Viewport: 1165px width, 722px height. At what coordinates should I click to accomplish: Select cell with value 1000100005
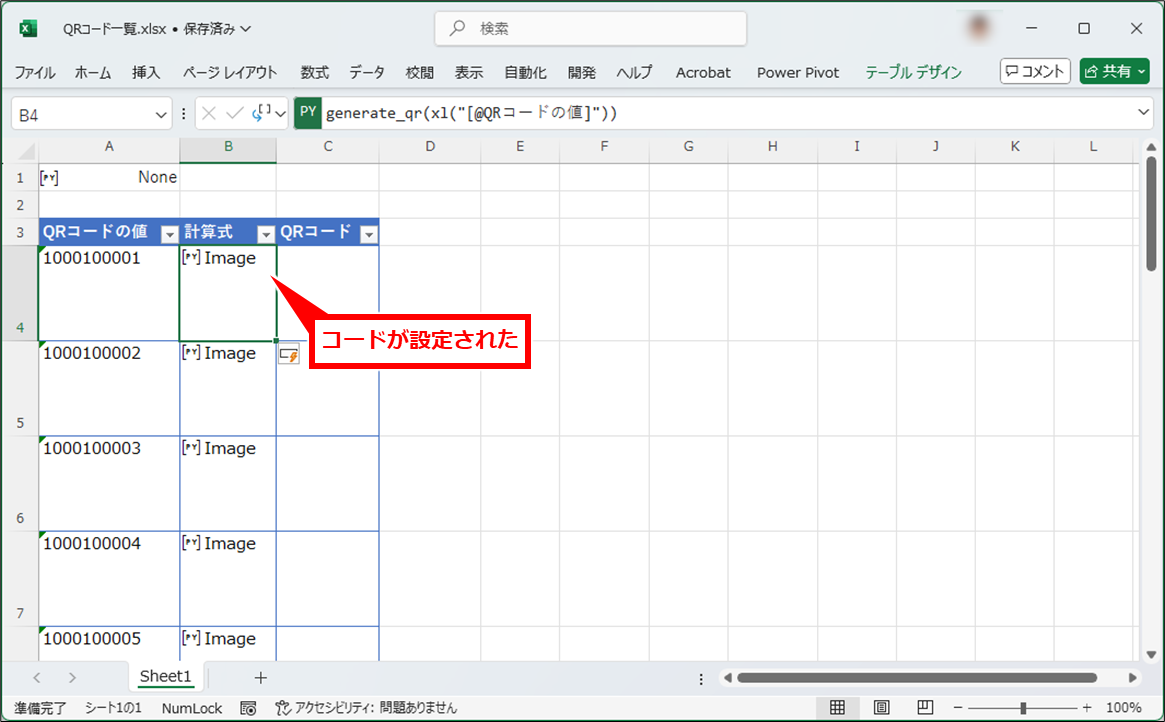point(109,643)
